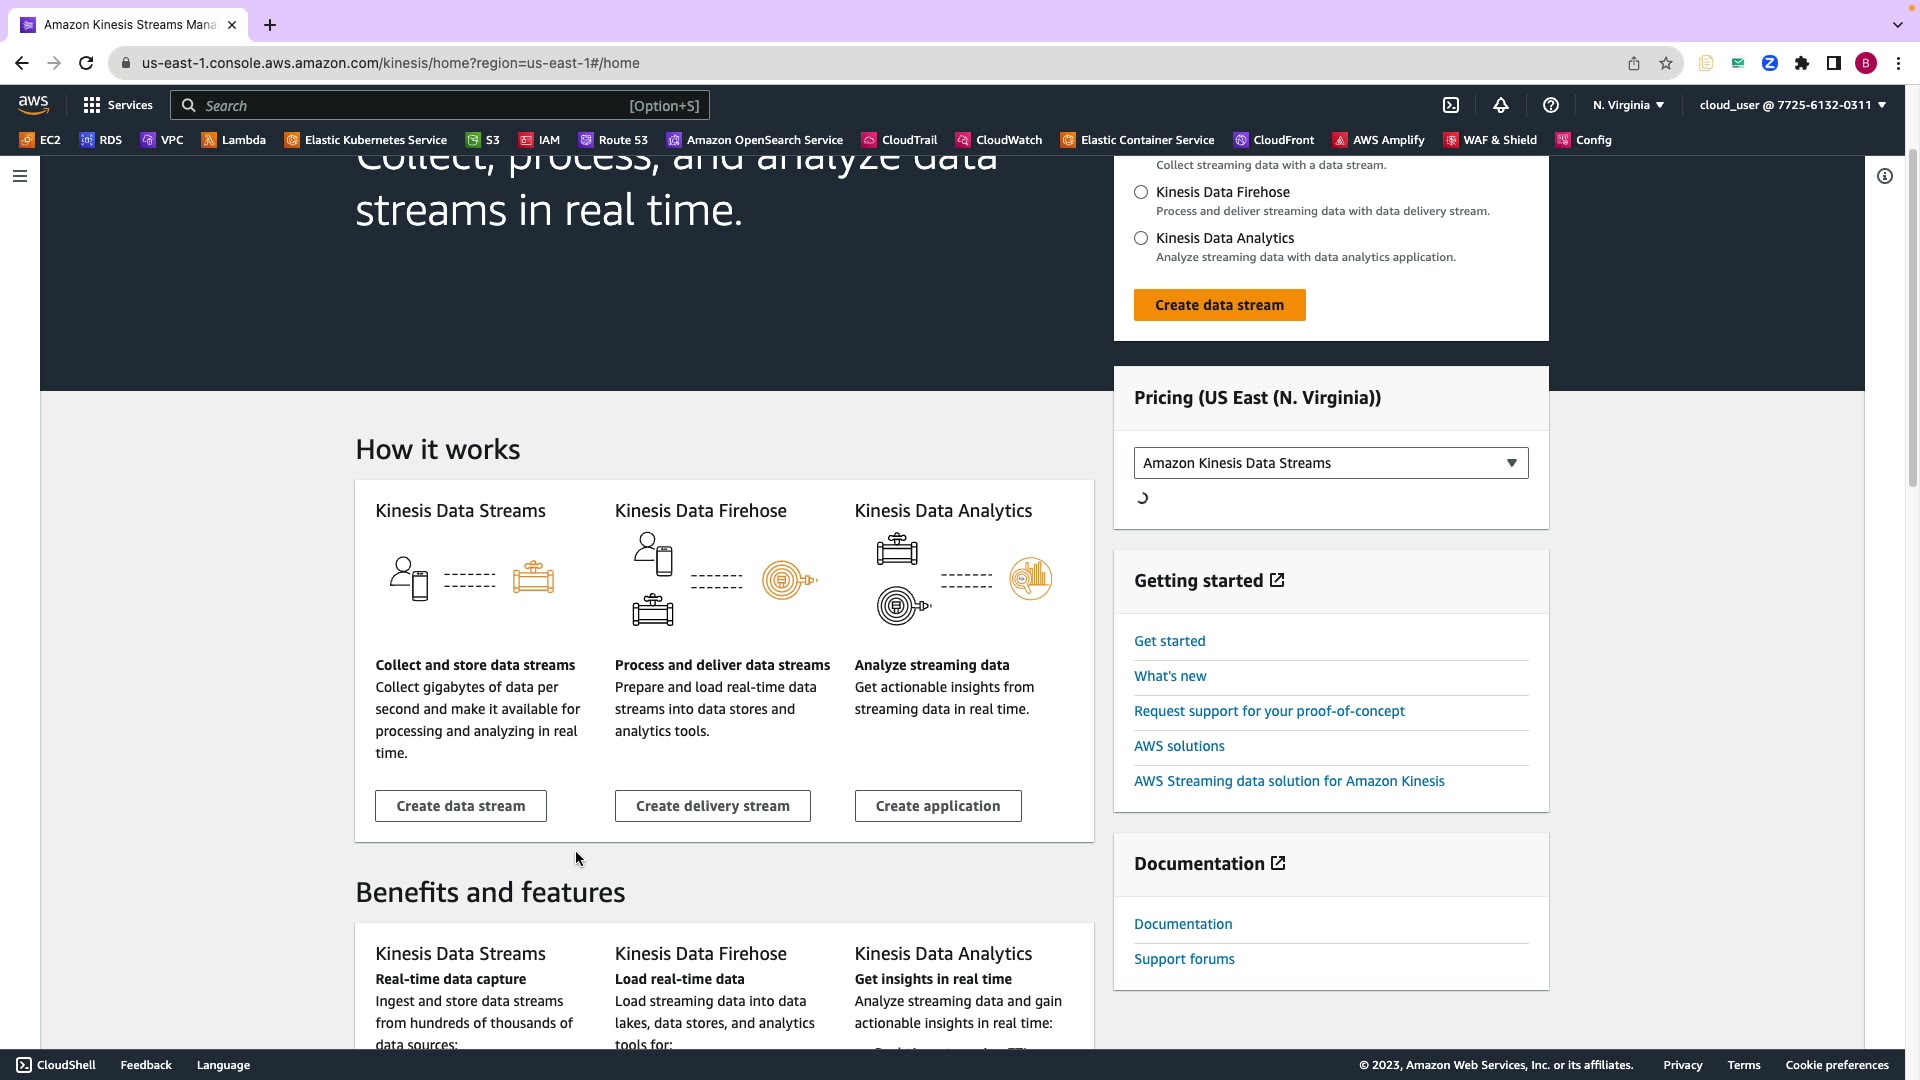Open the help question mark icon

click(1551, 105)
